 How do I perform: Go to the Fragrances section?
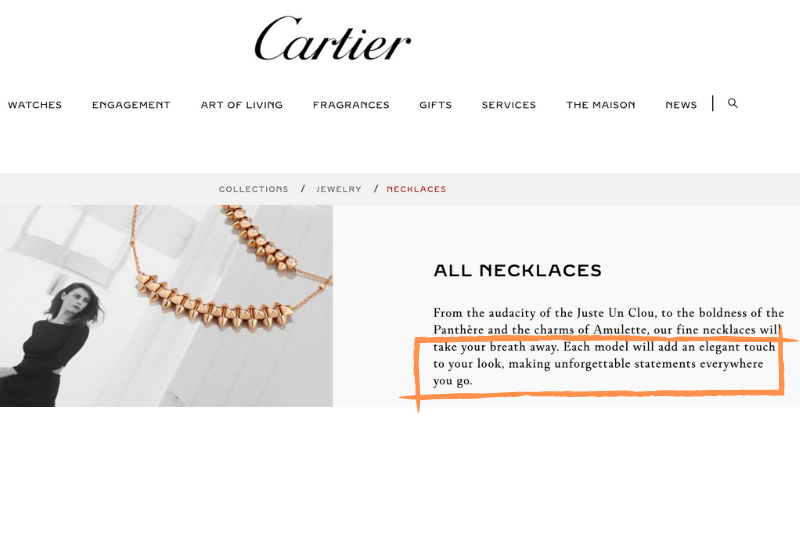pos(351,105)
